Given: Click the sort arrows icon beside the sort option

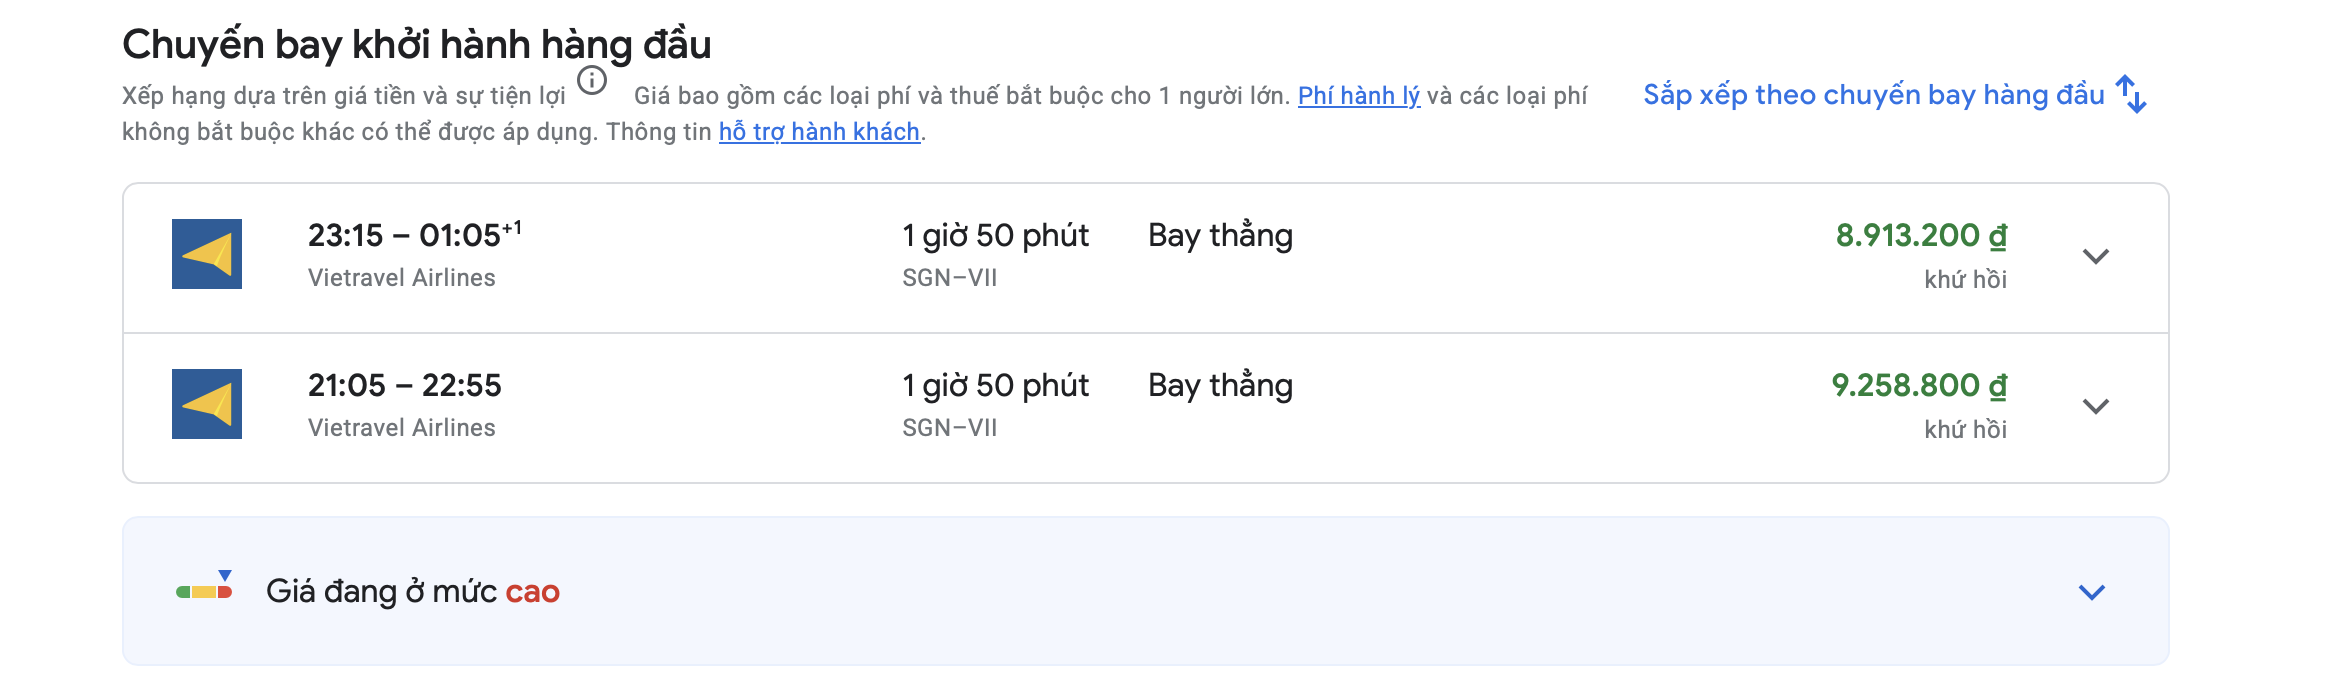Looking at the screenshot, I should pyautogui.click(x=2131, y=96).
